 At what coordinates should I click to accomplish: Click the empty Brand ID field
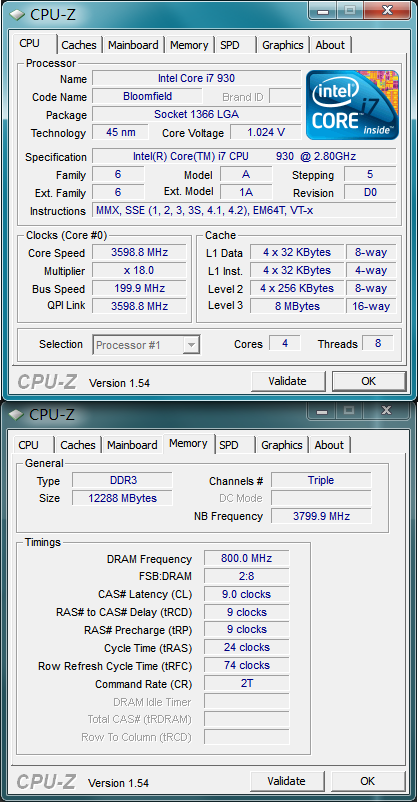[285, 96]
